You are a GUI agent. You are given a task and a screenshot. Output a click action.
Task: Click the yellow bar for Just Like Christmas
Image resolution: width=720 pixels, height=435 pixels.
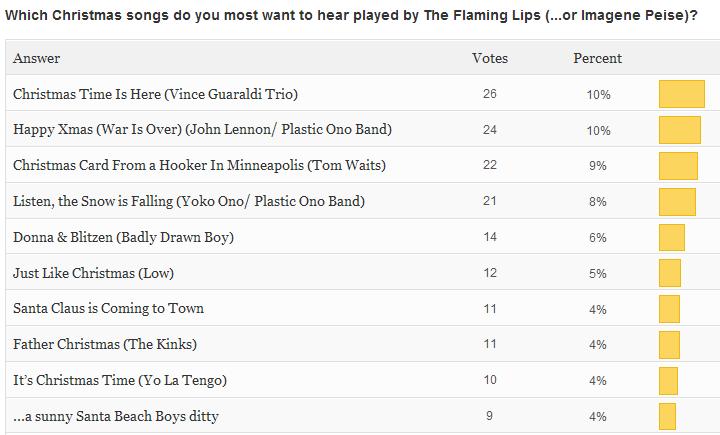tap(669, 273)
